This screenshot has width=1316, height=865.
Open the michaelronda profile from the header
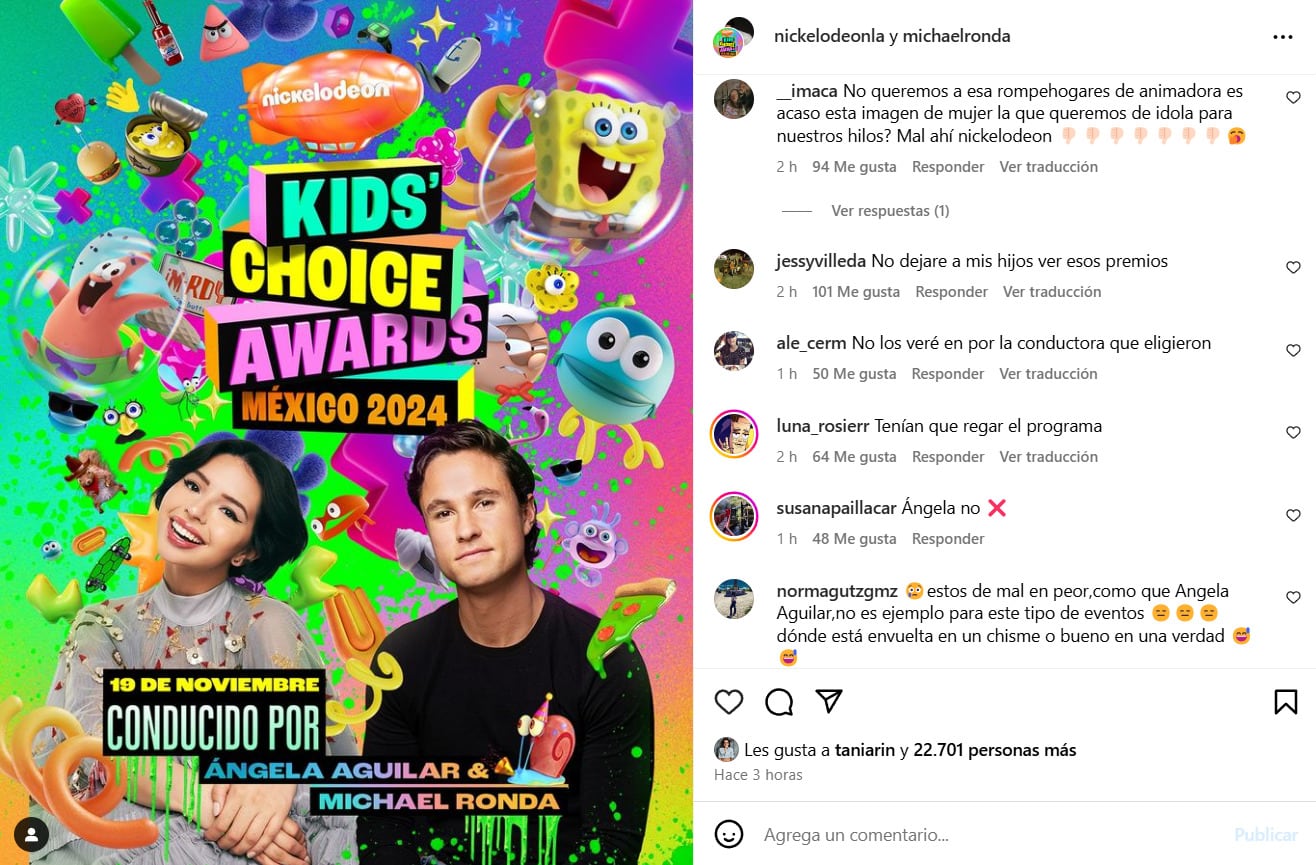pos(956,36)
